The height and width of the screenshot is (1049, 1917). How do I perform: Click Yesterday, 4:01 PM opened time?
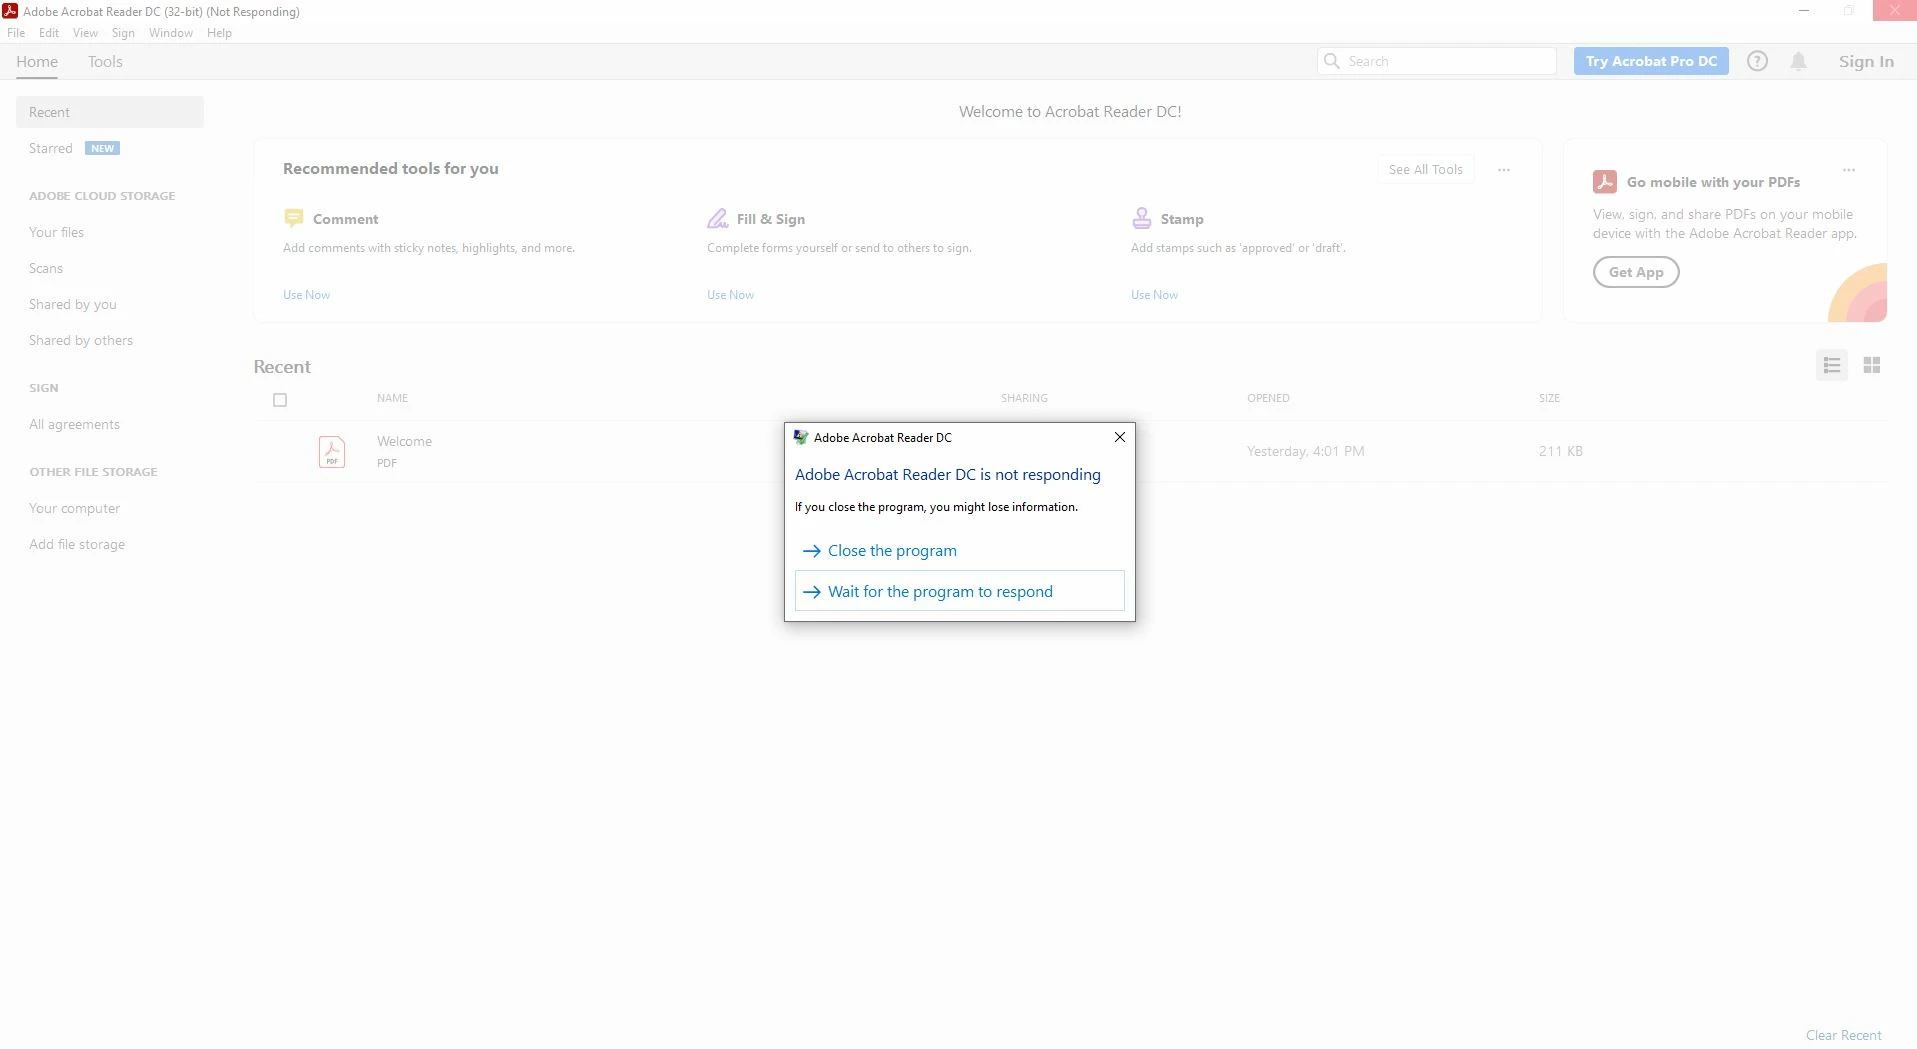pyautogui.click(x=1305, y=451)
